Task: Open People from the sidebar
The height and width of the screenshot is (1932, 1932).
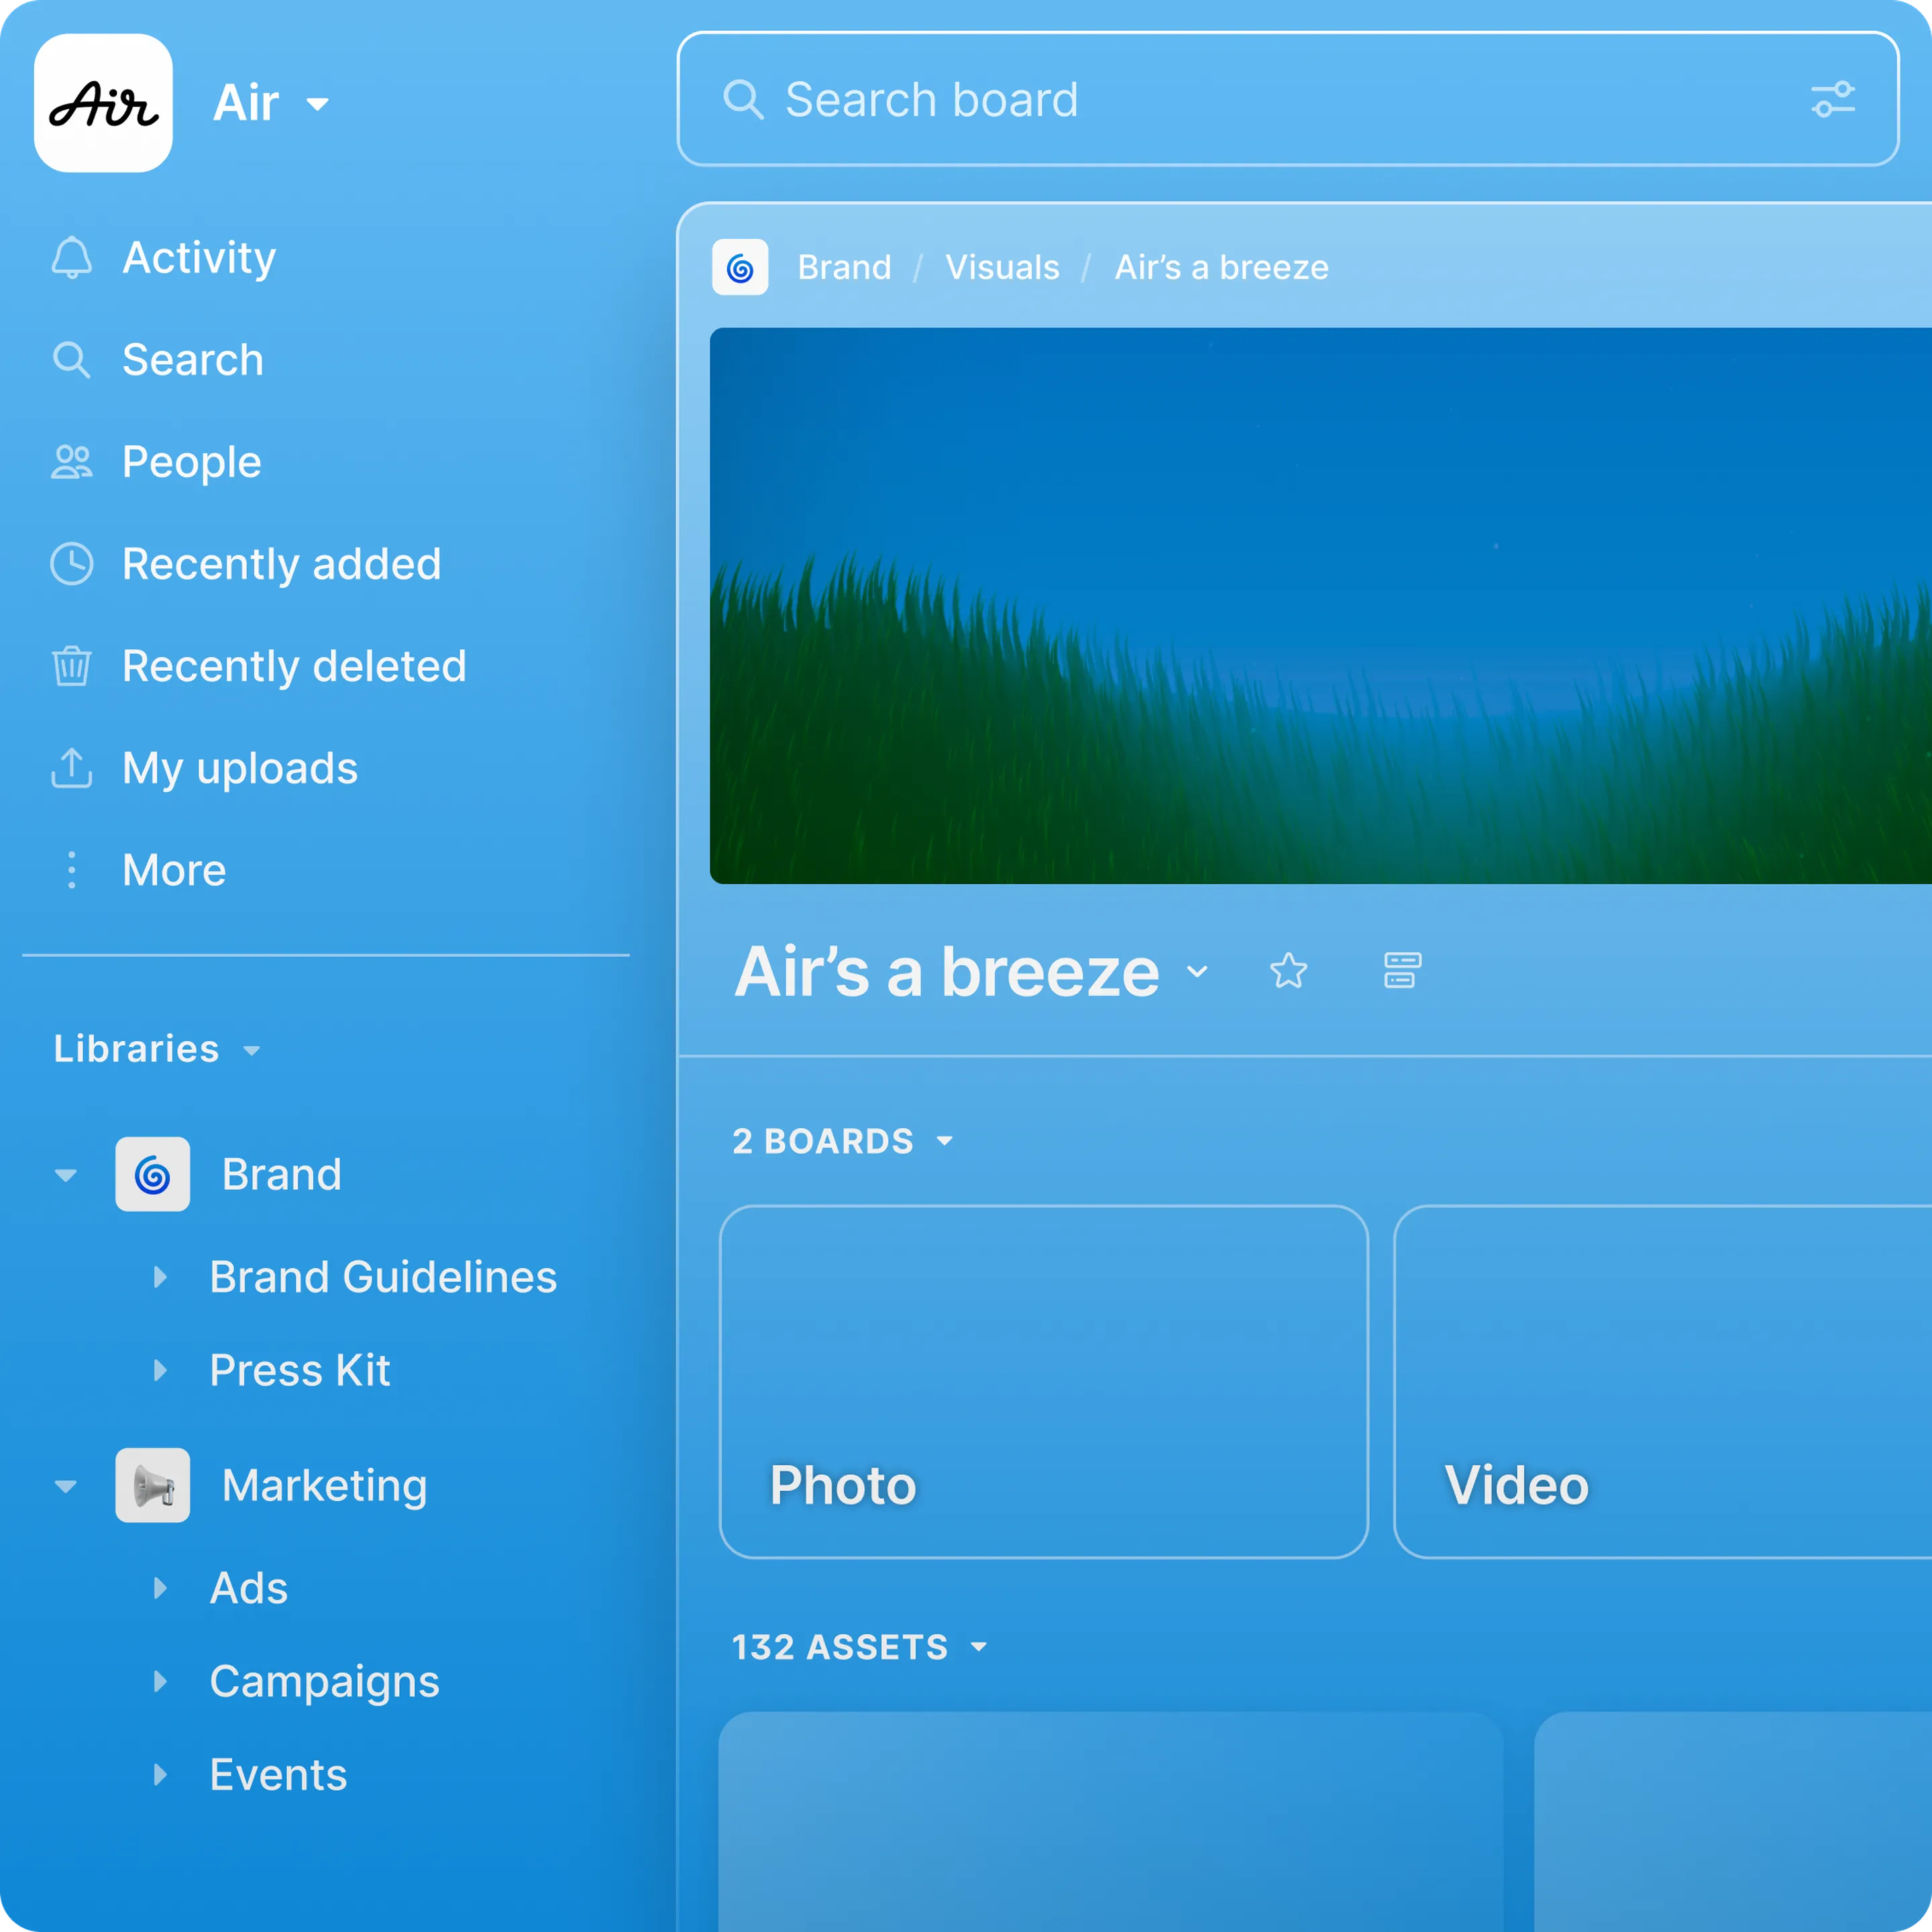Action: click(x=190, y=462)
